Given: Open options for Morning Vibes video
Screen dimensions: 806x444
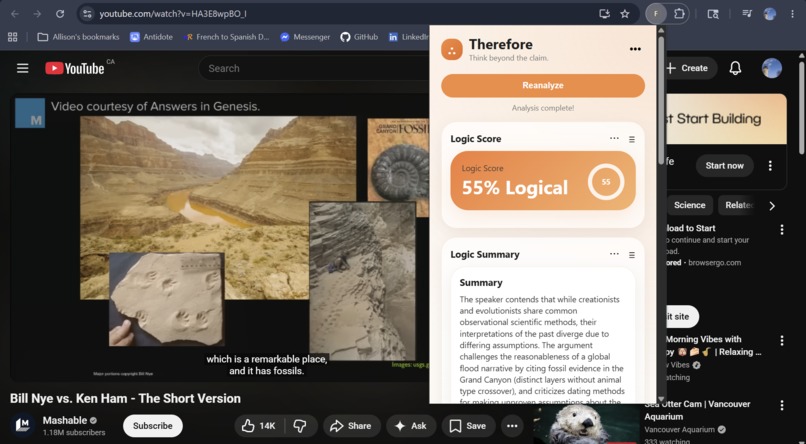Looking at the screenshot, I should pyautogui.click(x=782, y=340).
